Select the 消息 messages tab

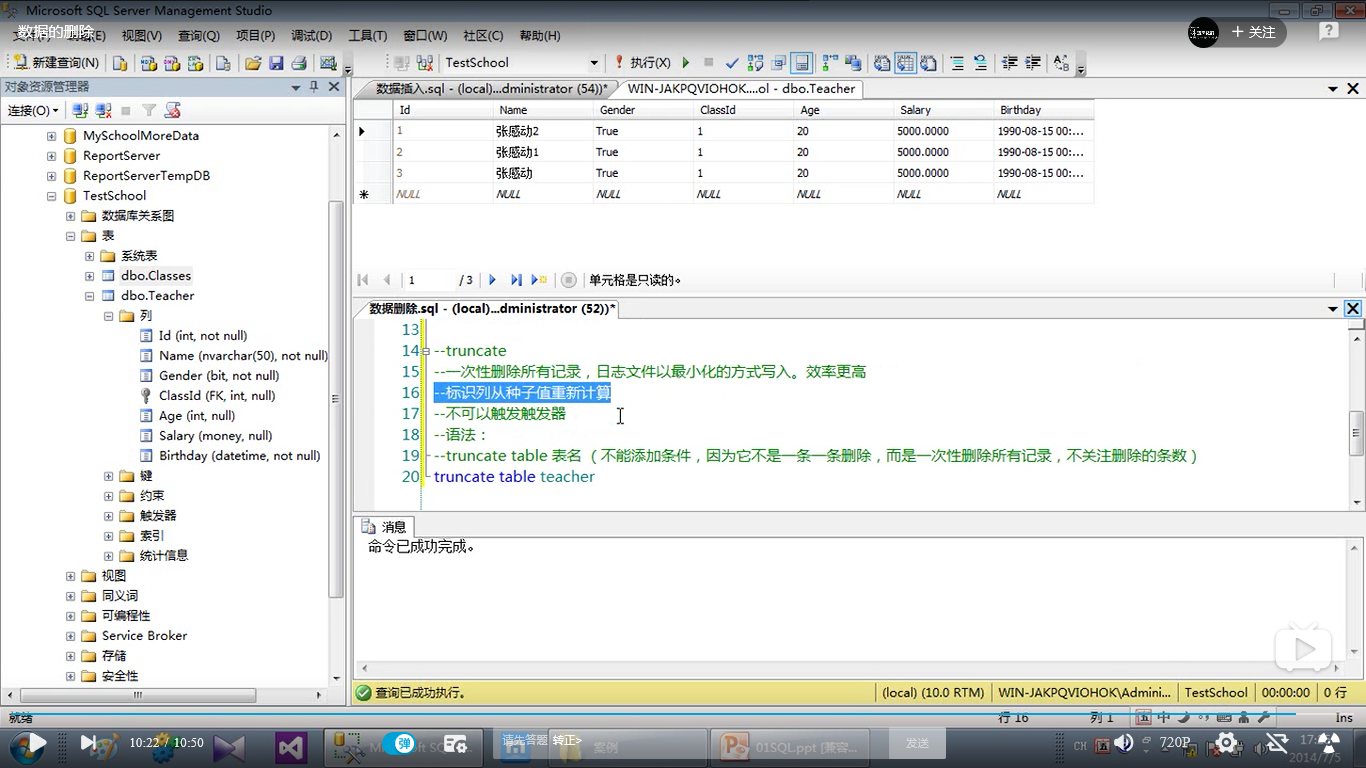tap(385, 527)
